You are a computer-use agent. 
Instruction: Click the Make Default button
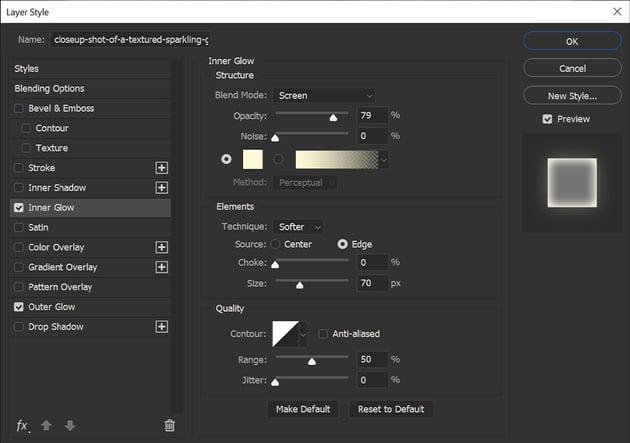pos(303,409)
